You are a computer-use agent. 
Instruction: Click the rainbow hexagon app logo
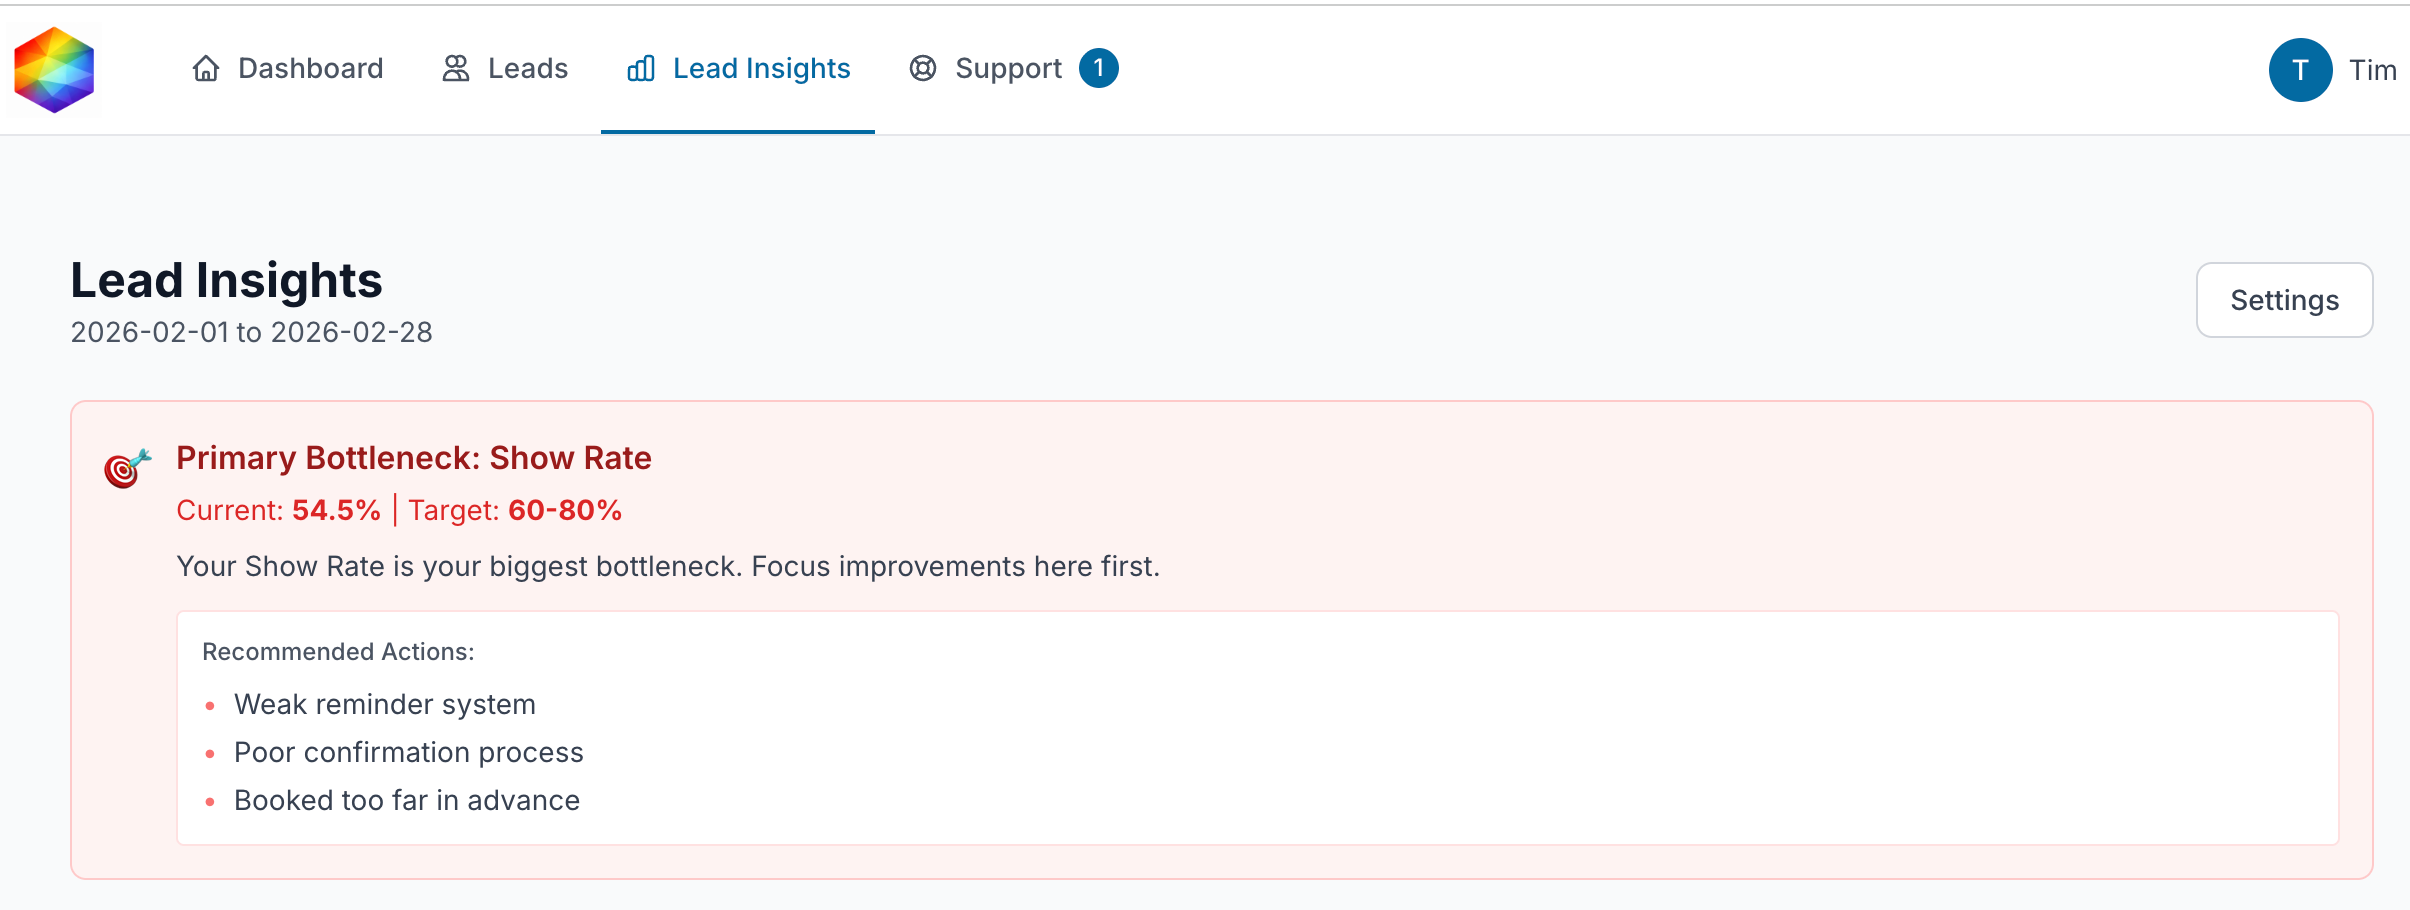point(54,70)
